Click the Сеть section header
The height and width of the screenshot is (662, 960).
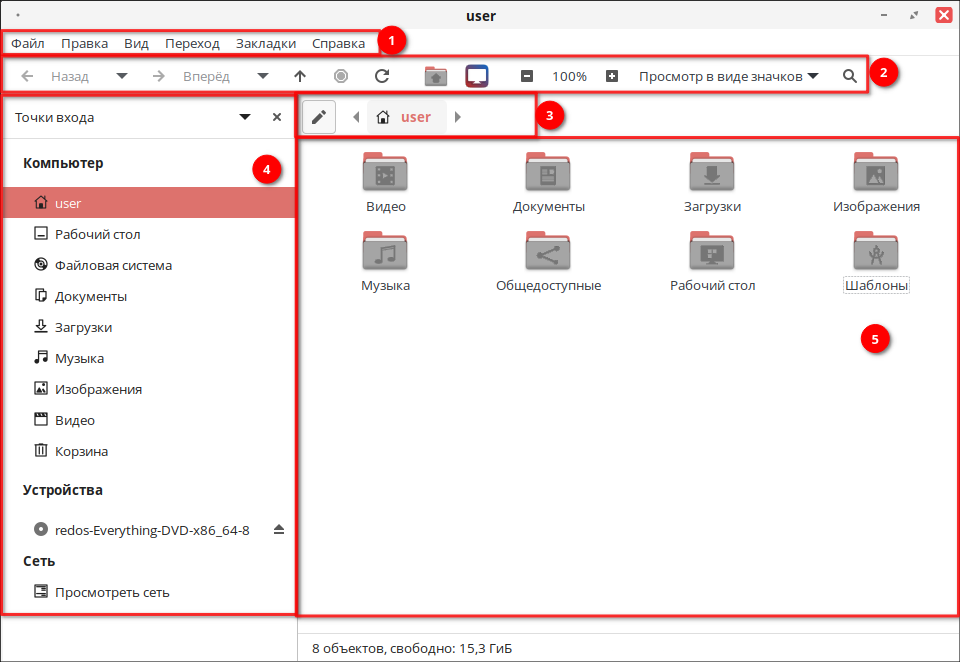(x=39, y=561)
